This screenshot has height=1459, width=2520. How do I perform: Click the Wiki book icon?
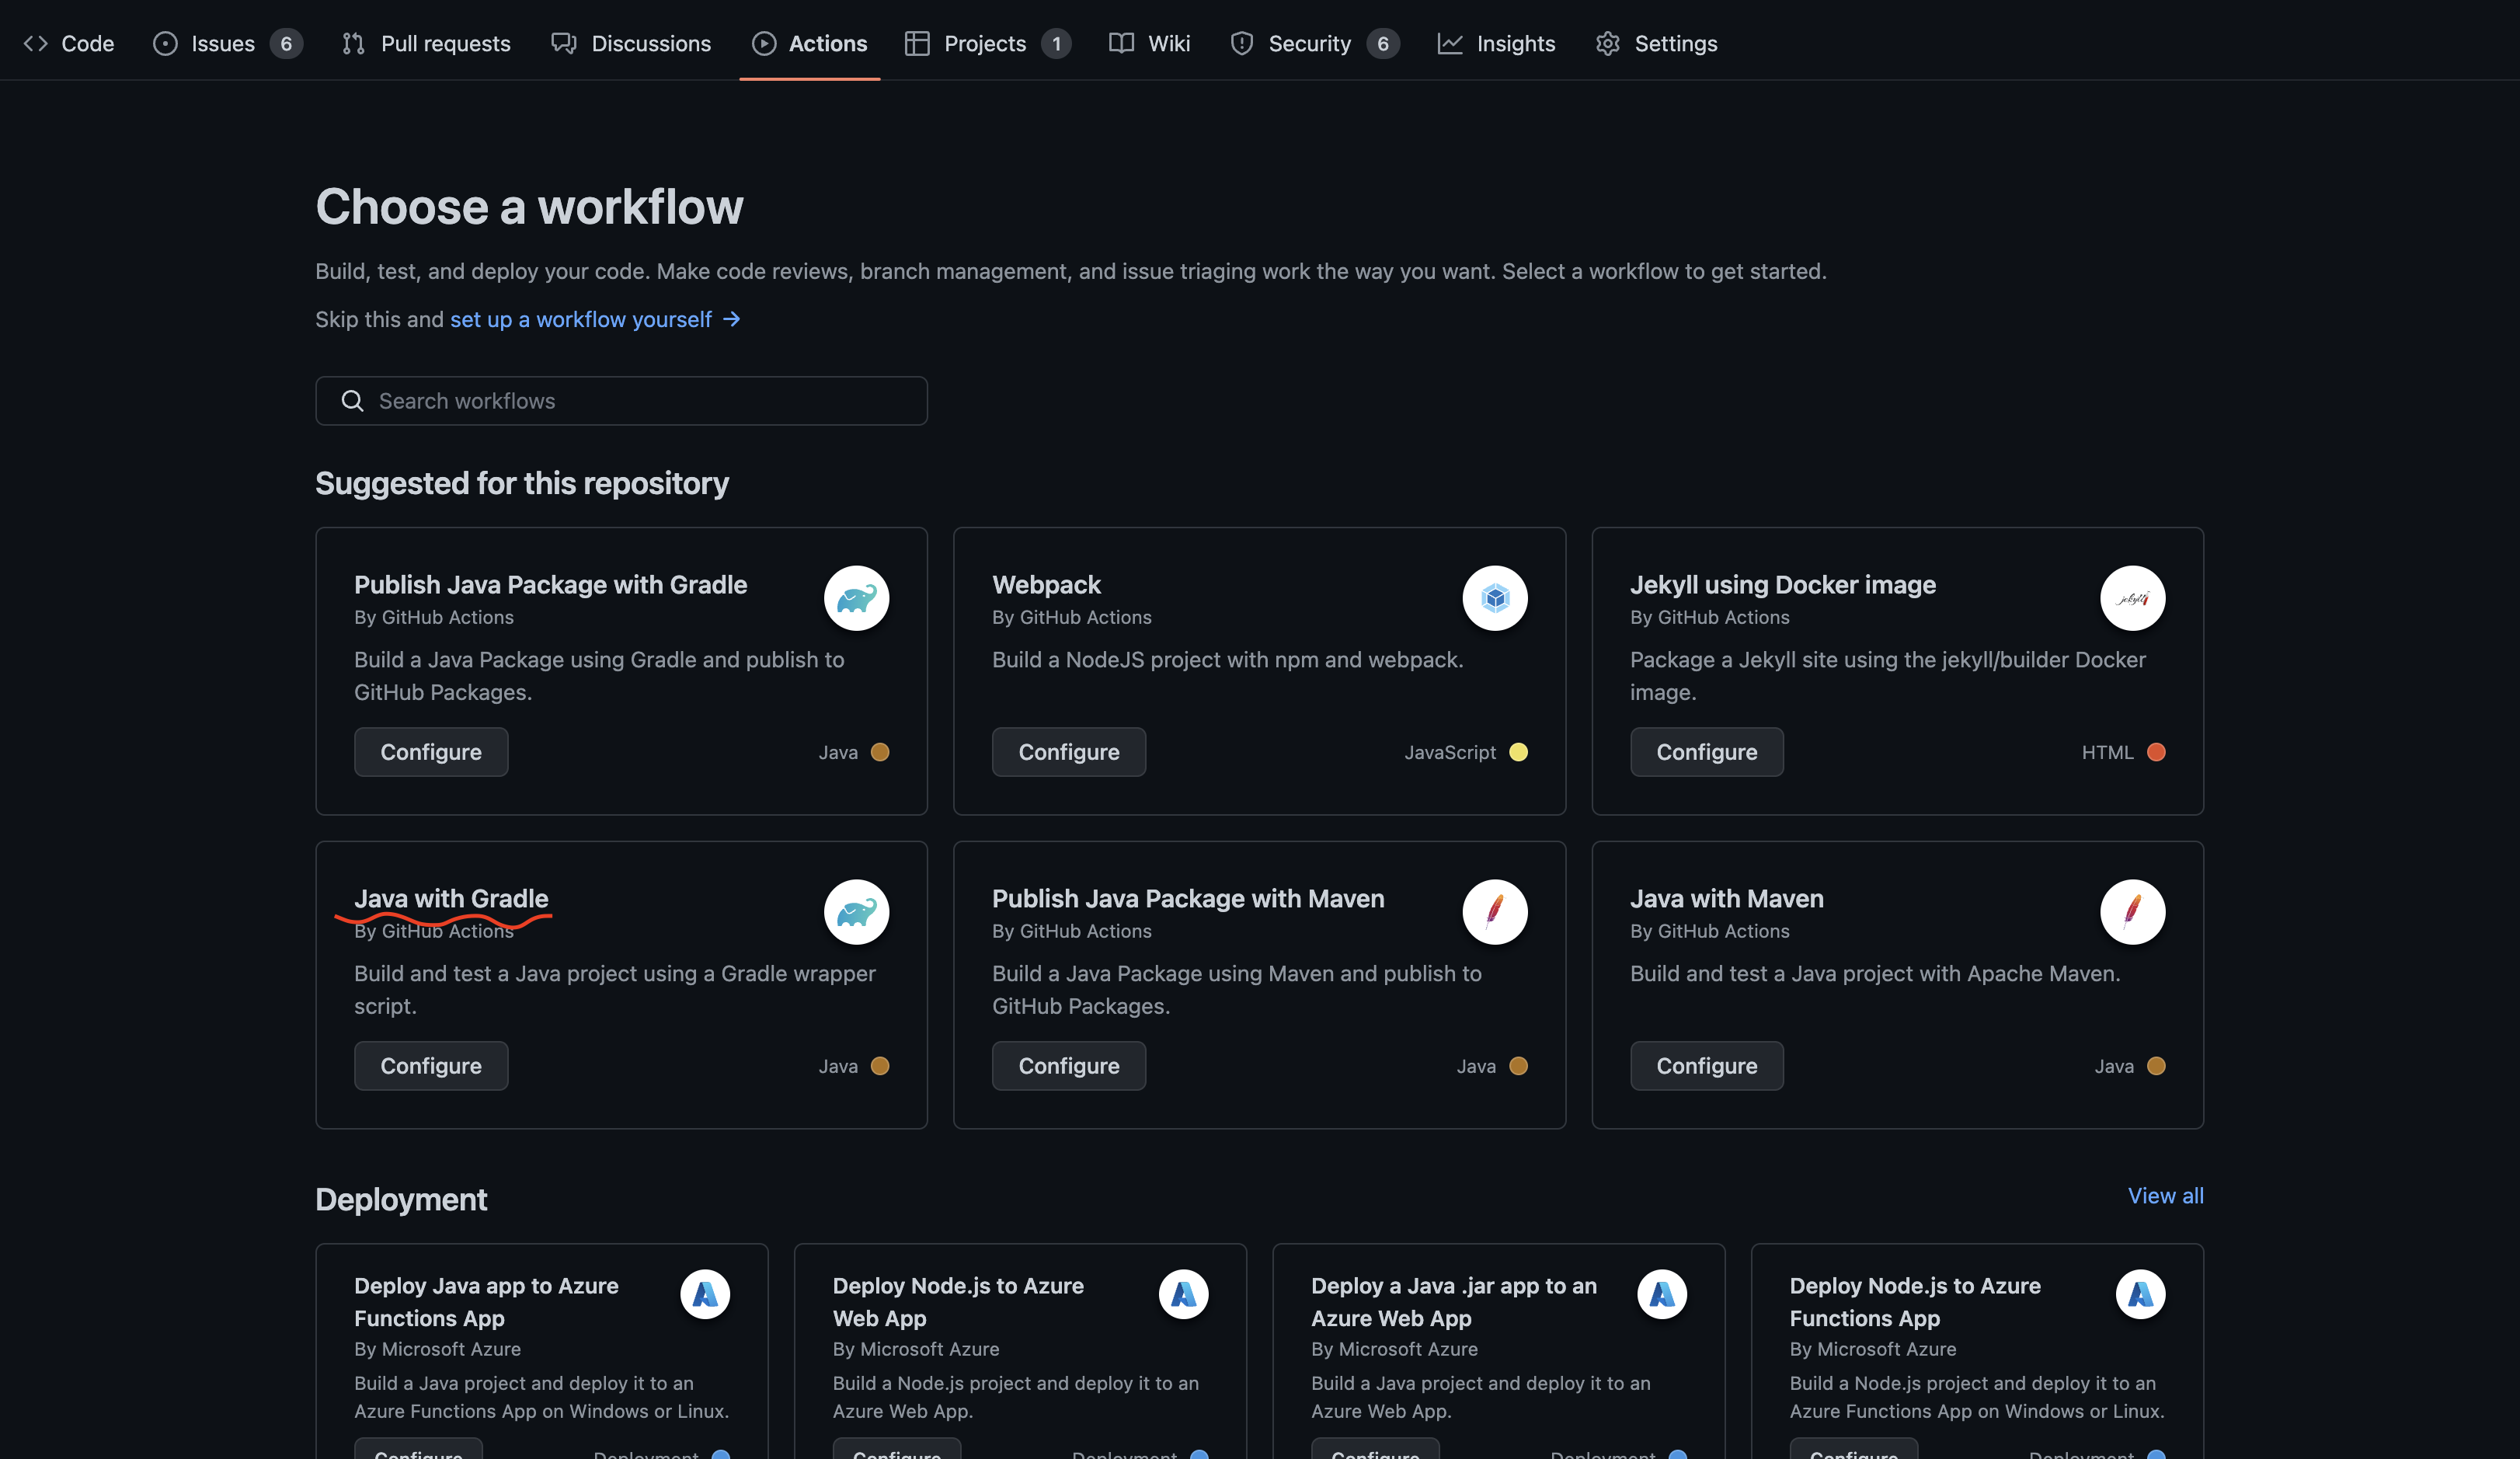point(1121,43)
